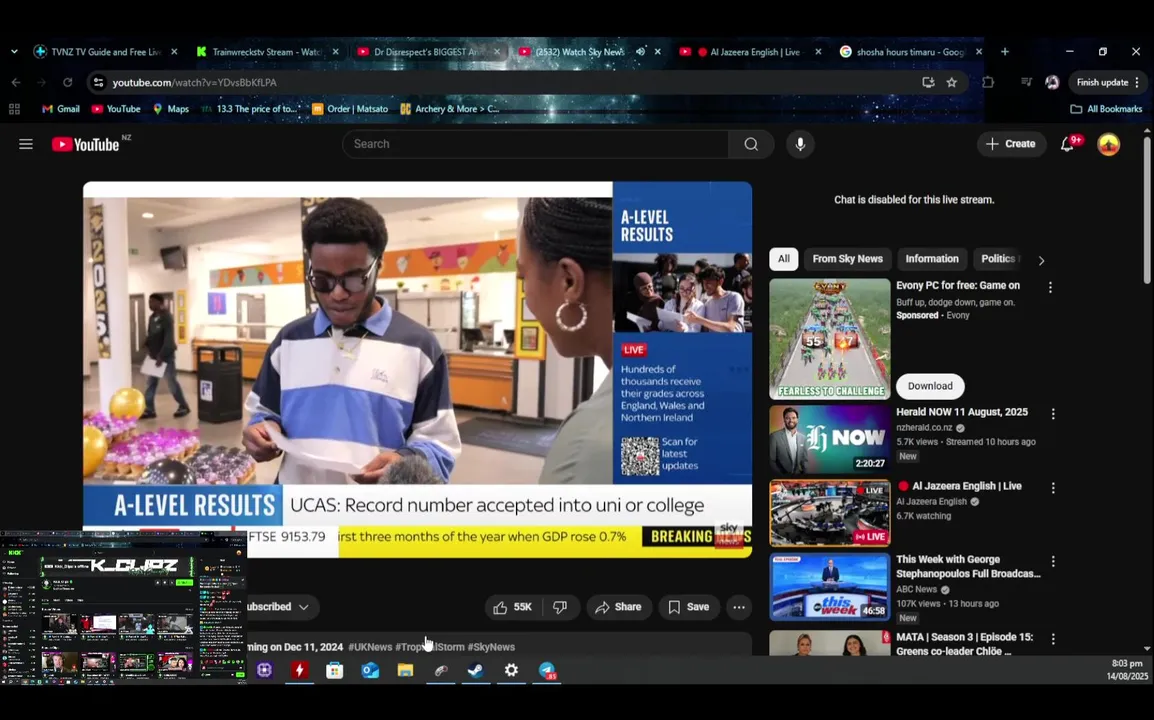Click the Create button
This screenshot has height=720, width=1154.
(x=1011, y=144)
